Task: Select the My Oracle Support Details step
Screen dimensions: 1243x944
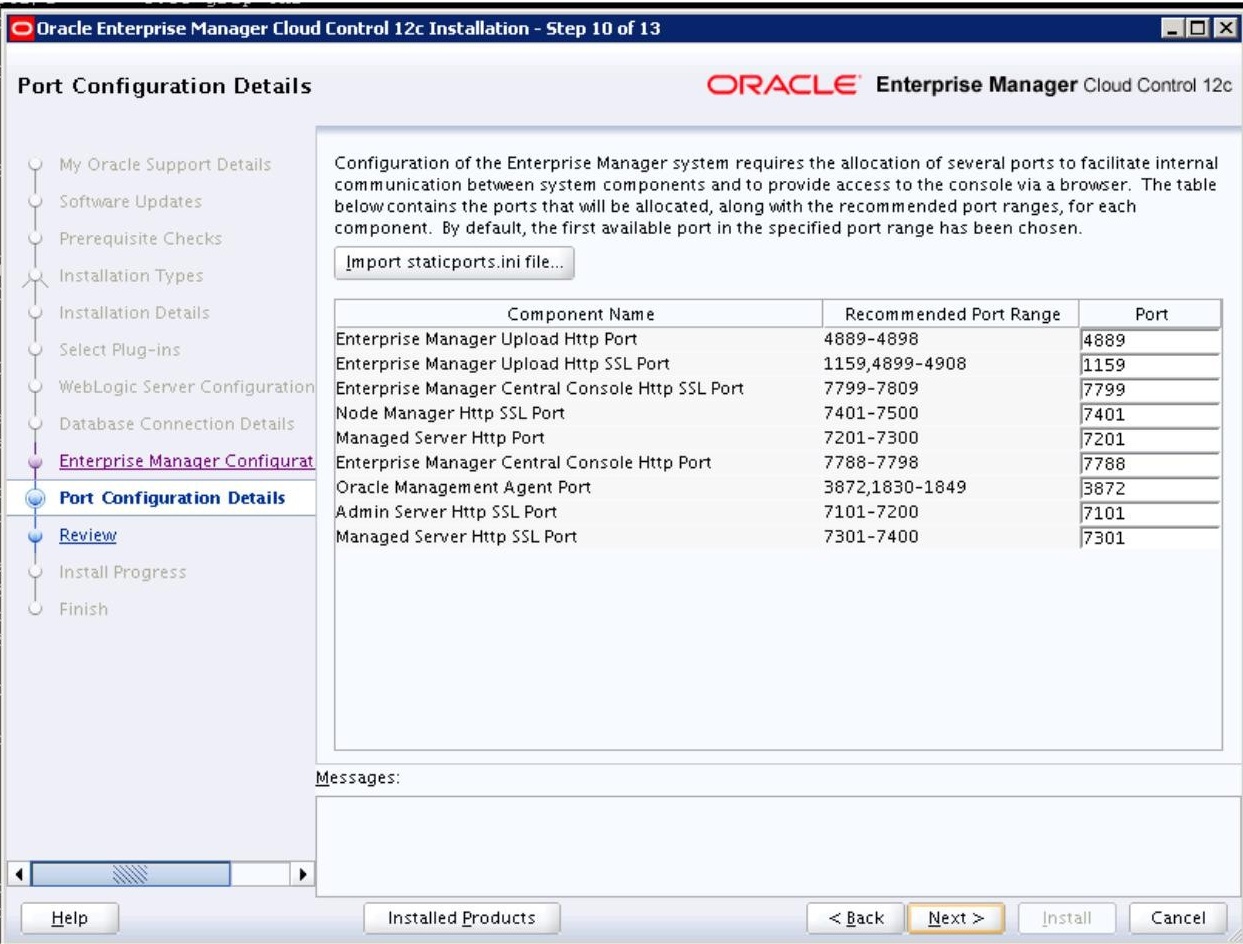Action: coord(165,164)
